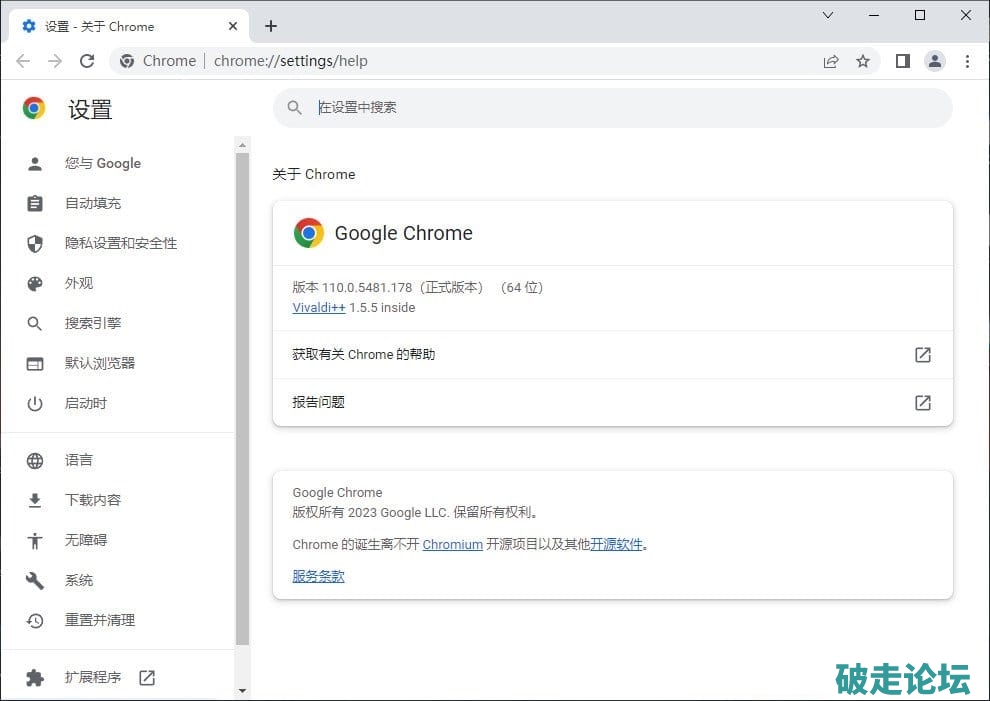This screenshot has height=701, width=990.
Task: Open 隐私设置和安全性 settings section
Action: click(x=120, y=243)
